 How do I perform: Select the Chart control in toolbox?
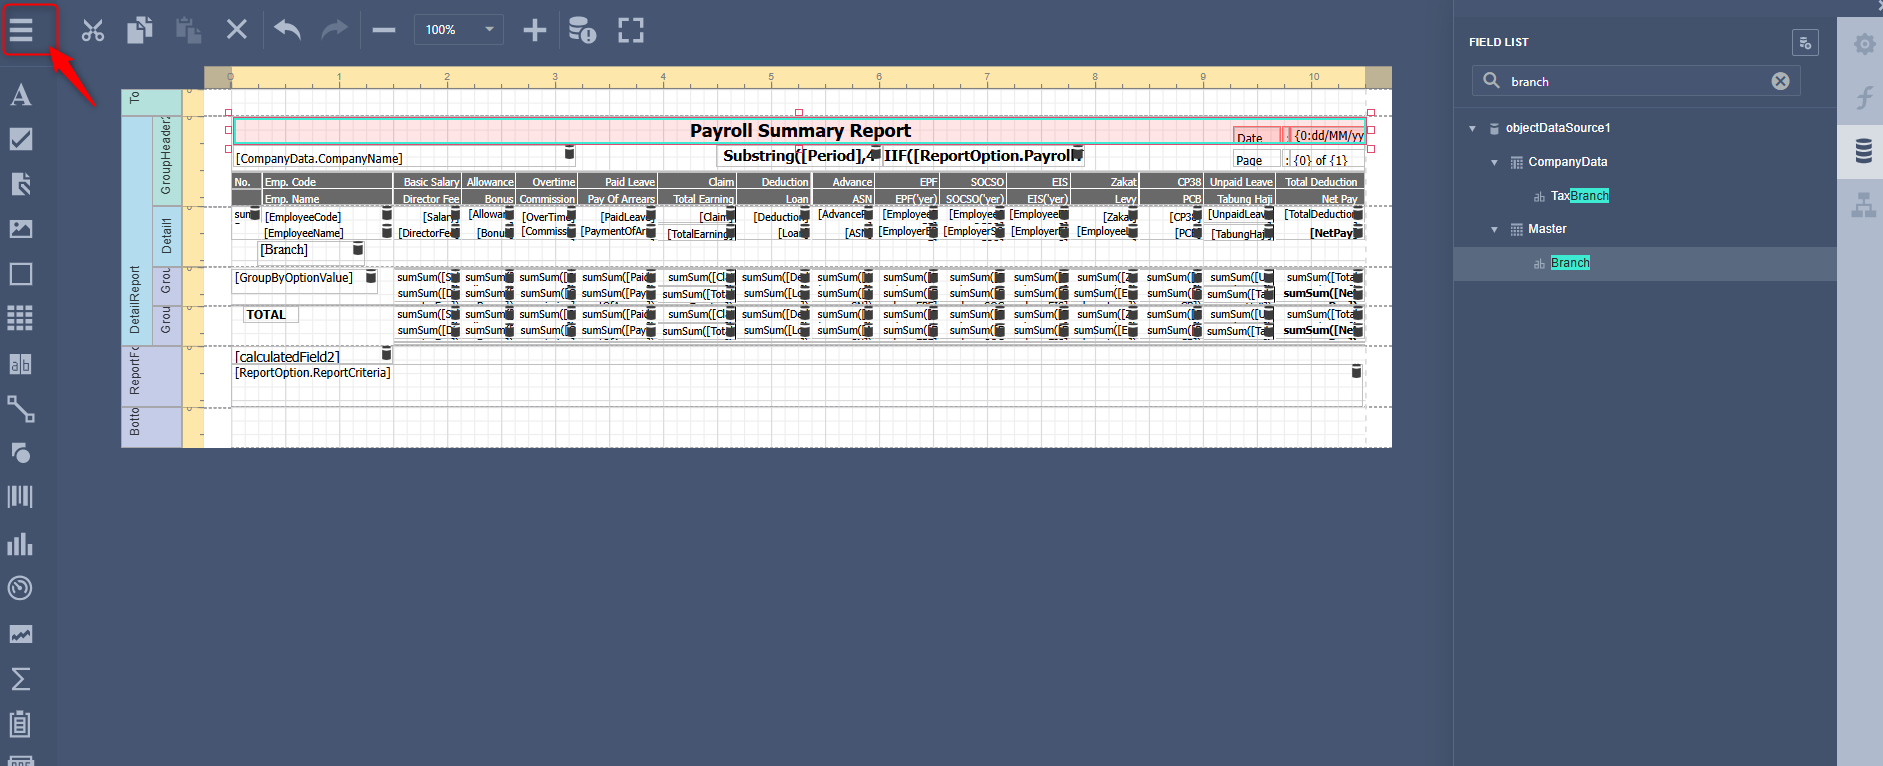pos(20,544)
